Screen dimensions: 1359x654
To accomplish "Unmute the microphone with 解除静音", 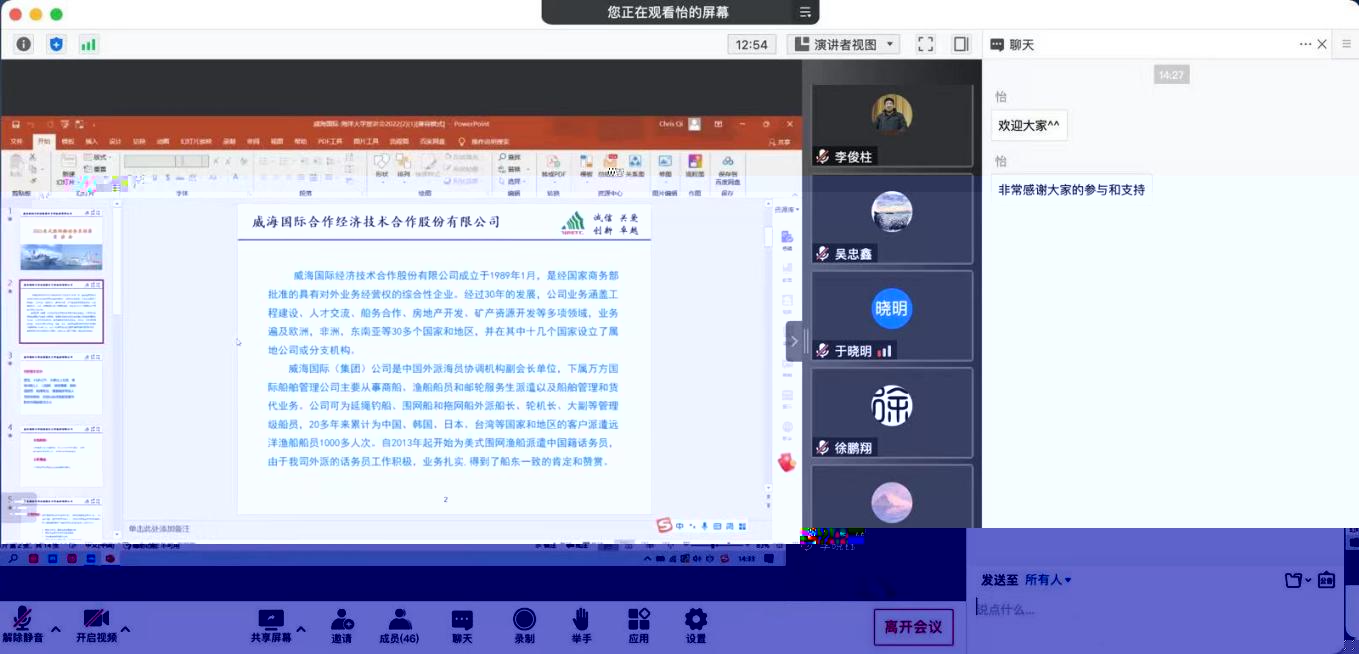I will coord(21,626).
